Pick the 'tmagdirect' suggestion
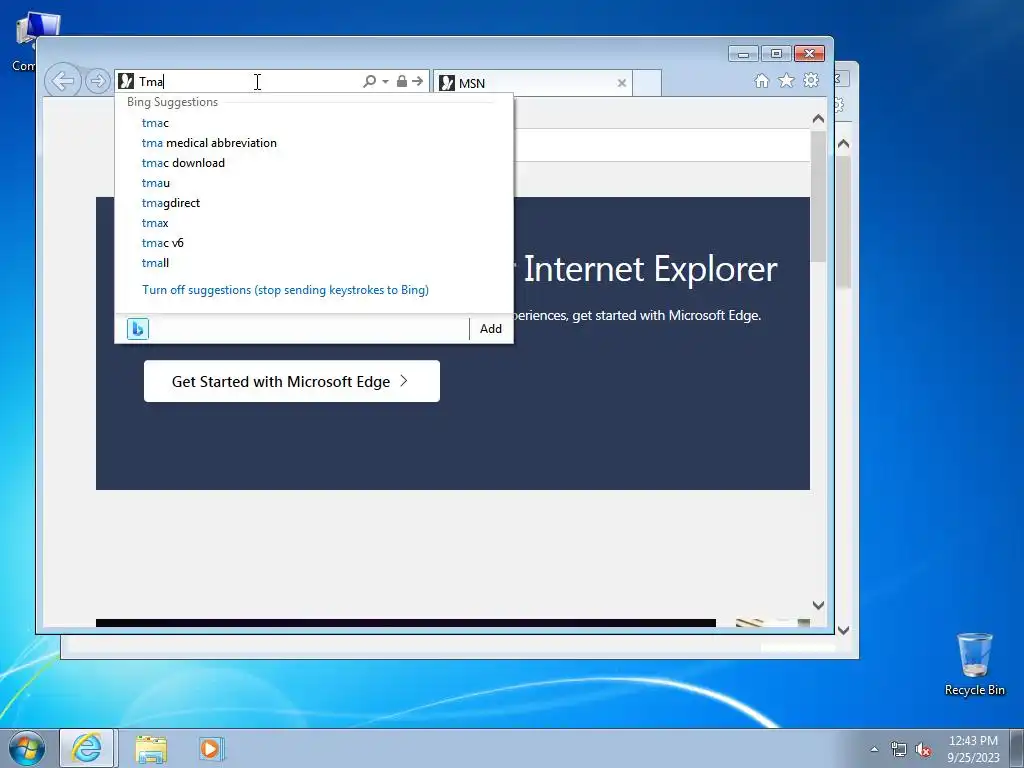The image size is (1024, 768). click(x=170, y=203)
